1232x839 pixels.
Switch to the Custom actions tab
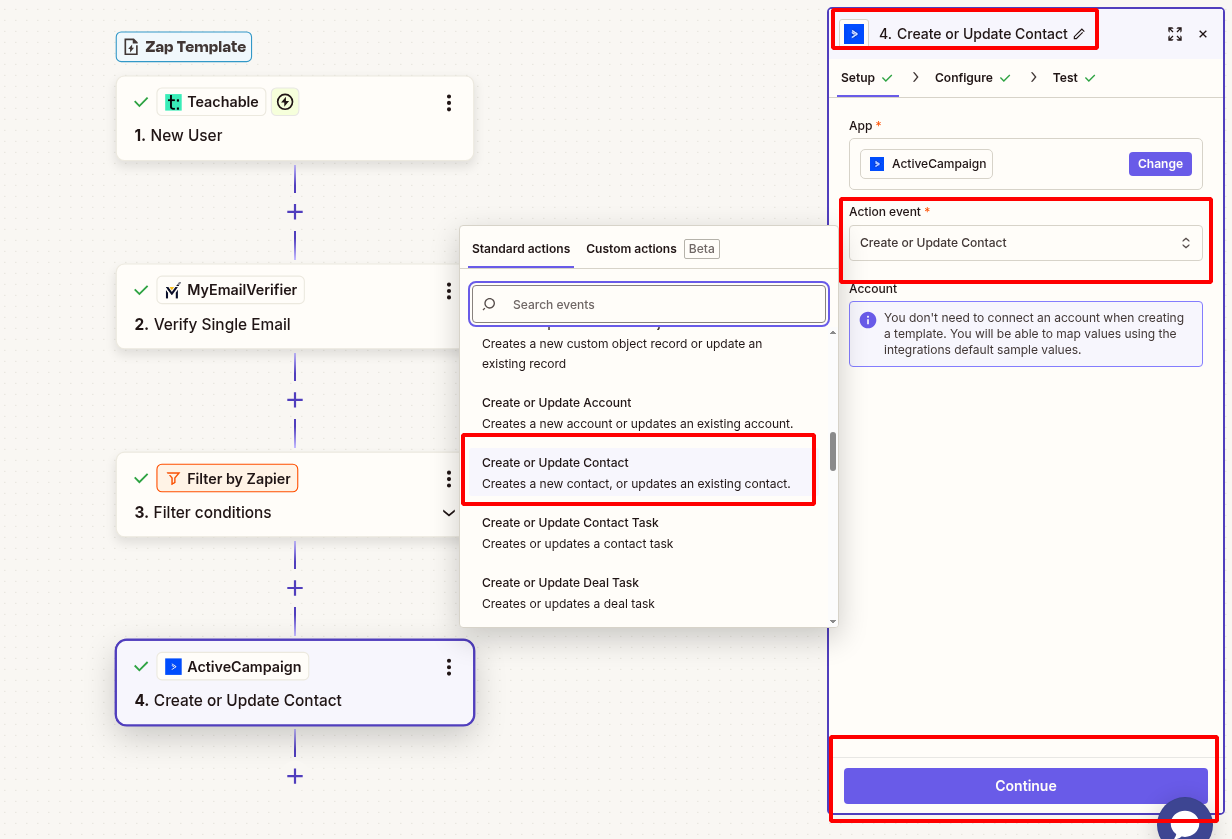click(x=630, y=248)
